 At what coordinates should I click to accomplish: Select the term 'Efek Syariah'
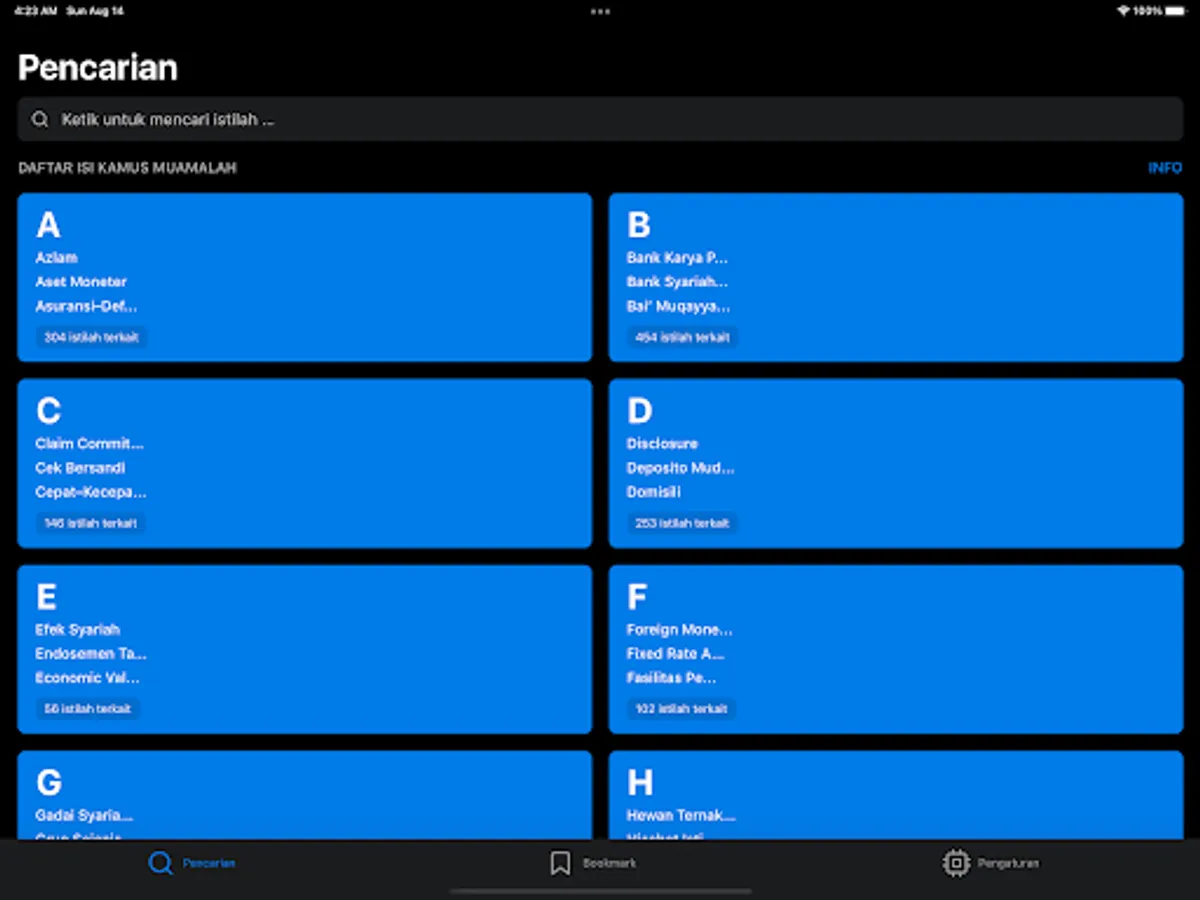(77, 630)
